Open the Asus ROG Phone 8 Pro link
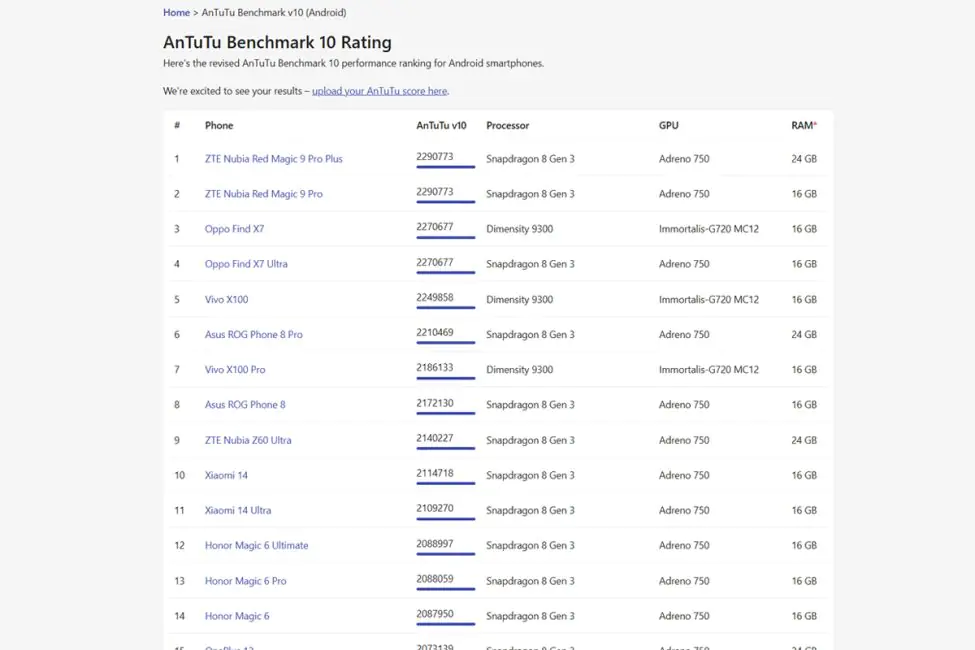This screenshot has width=975, height=650. point(254,335)
